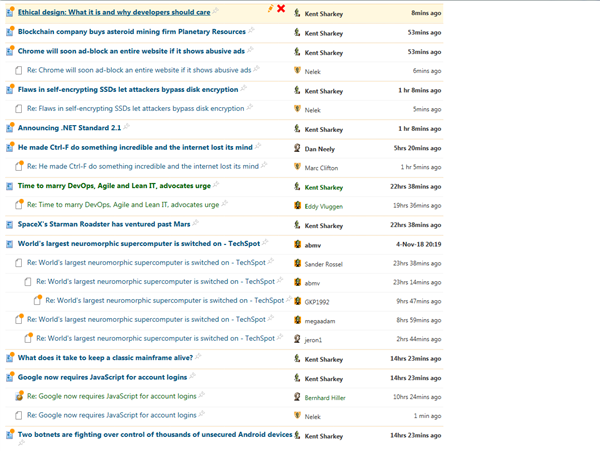The image size is (600, 451).
Task: Open GKP1992's reply about neuromorphic supercomputer
Action: [165, 301]
